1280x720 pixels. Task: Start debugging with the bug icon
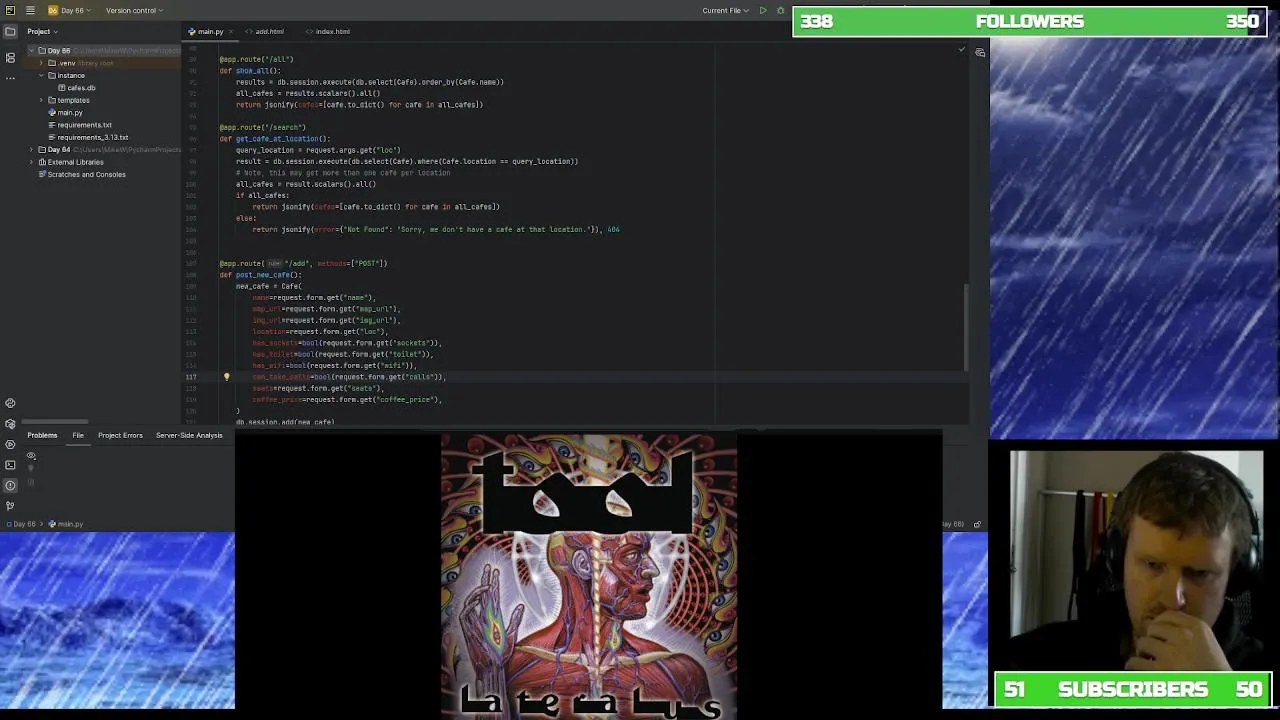(x=780, y=10)
